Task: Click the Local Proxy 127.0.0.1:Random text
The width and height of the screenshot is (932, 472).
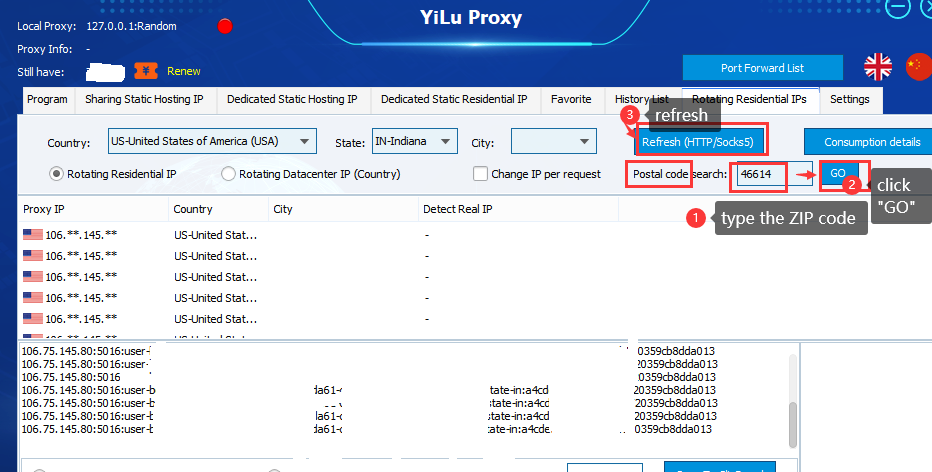Action: coord(97,26)
